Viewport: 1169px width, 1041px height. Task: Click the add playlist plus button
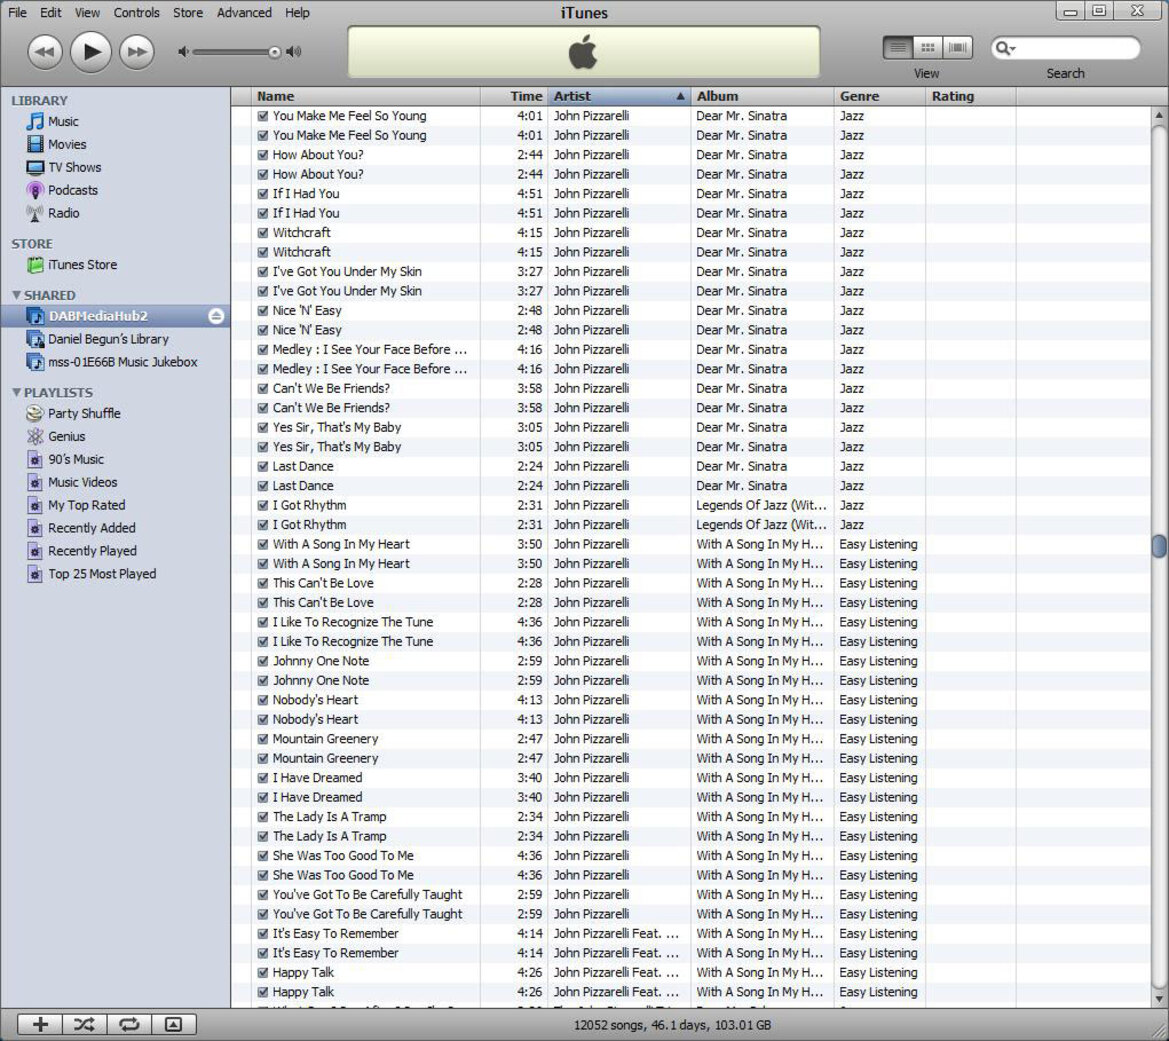(40, 1025)
